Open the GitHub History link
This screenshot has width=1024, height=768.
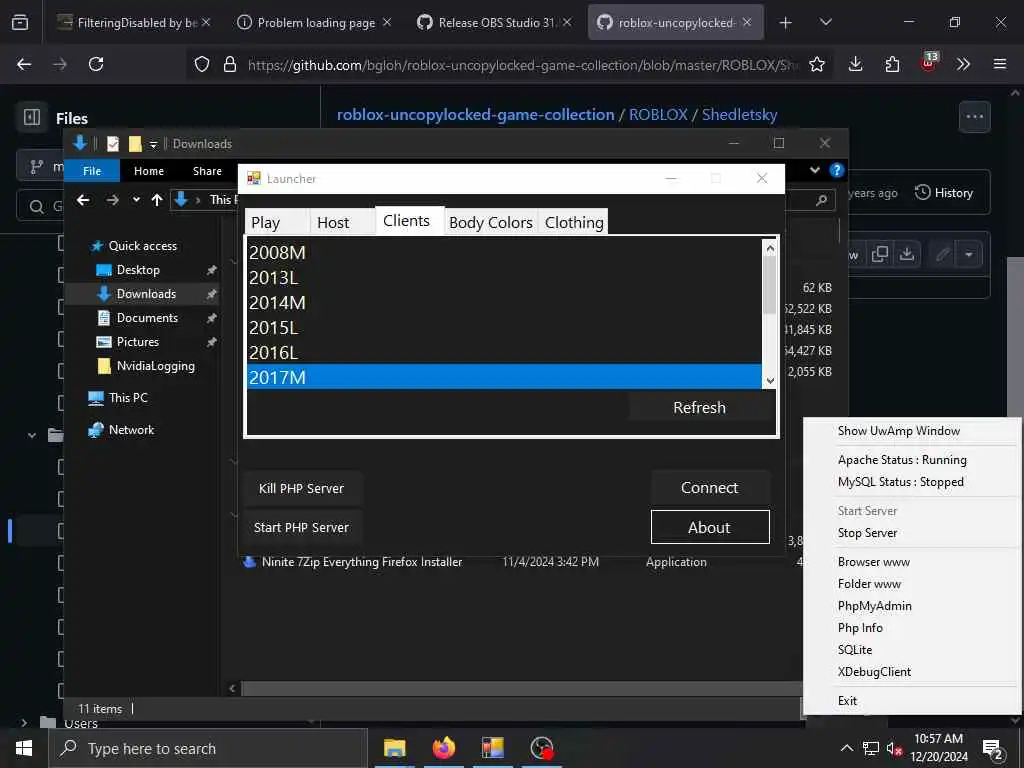tap(944, 193)
